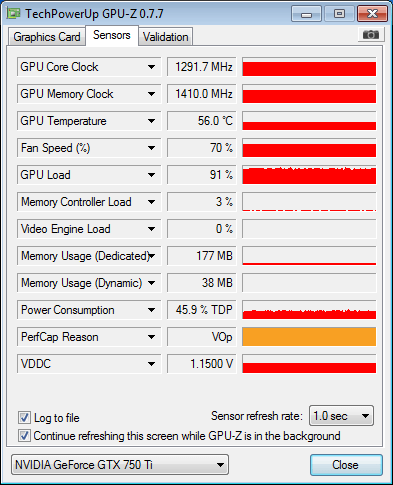393x485 pixels.
Task: Expand the Fan Speed (%) dropdown
Action: click(151, 148)
